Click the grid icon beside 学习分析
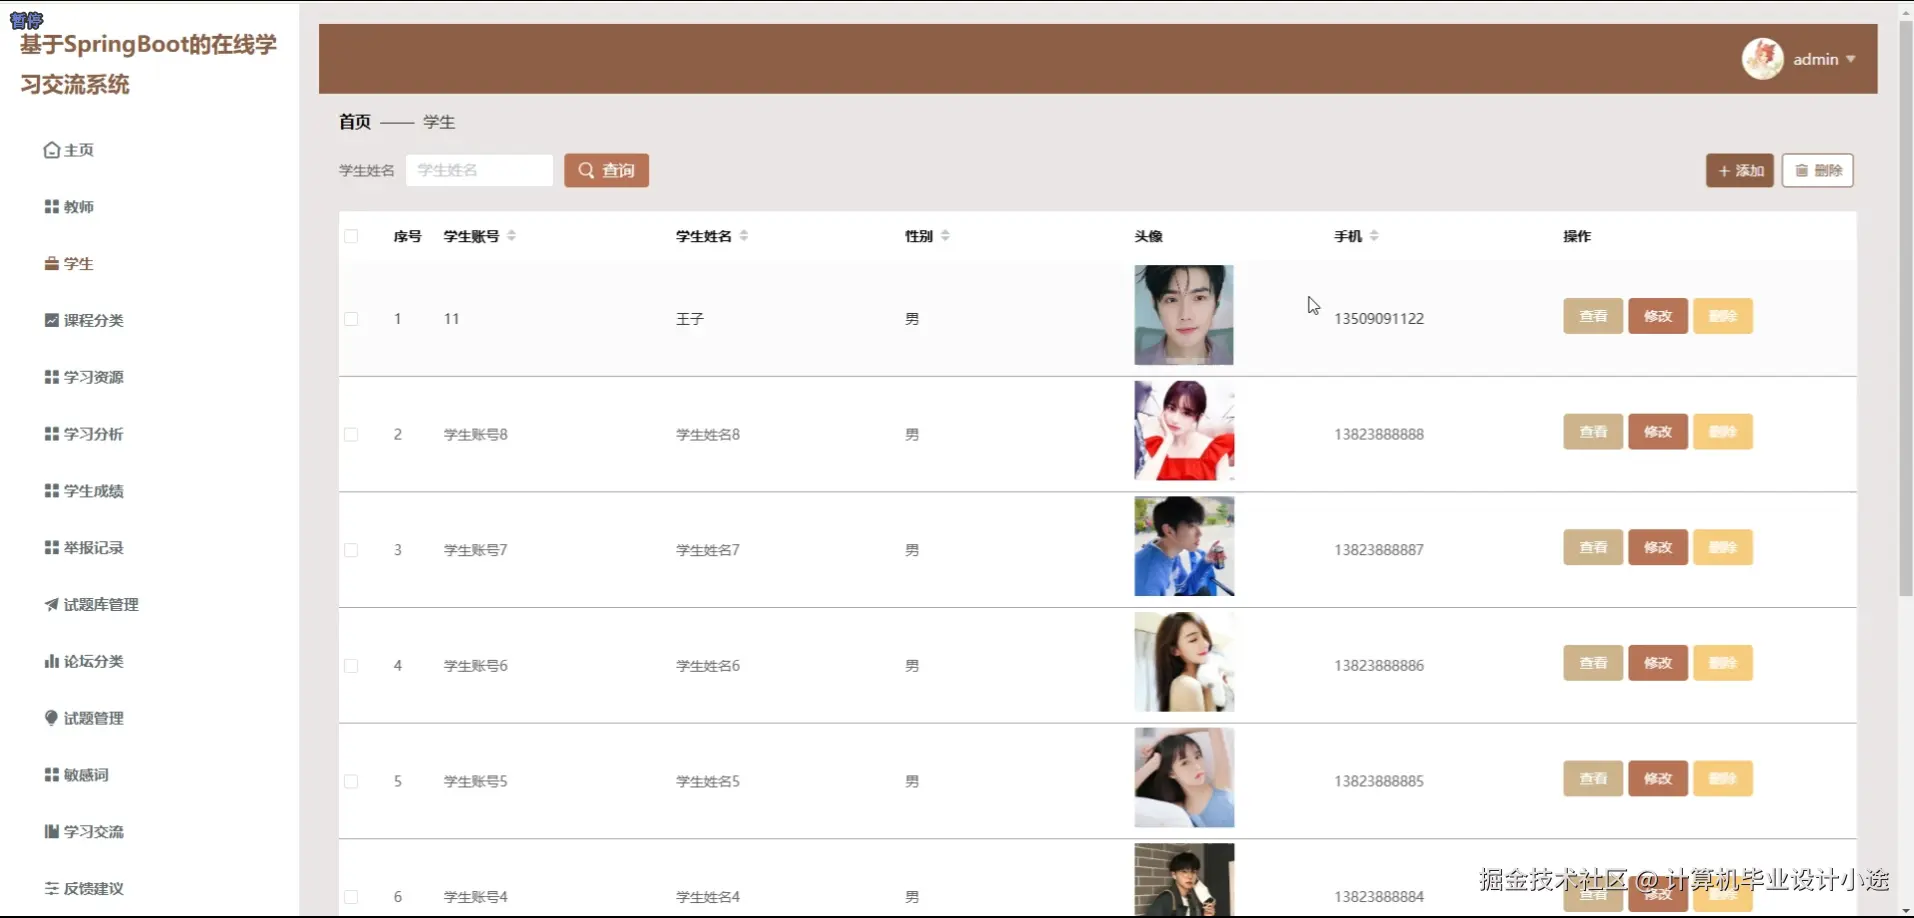1914x918 pixels. pos(52,434)
